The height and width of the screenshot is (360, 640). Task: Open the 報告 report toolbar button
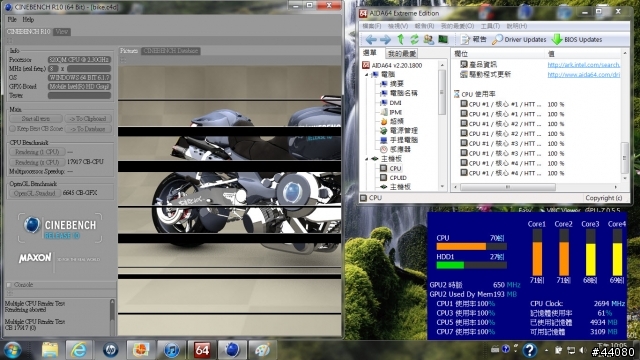pos(474,40)
